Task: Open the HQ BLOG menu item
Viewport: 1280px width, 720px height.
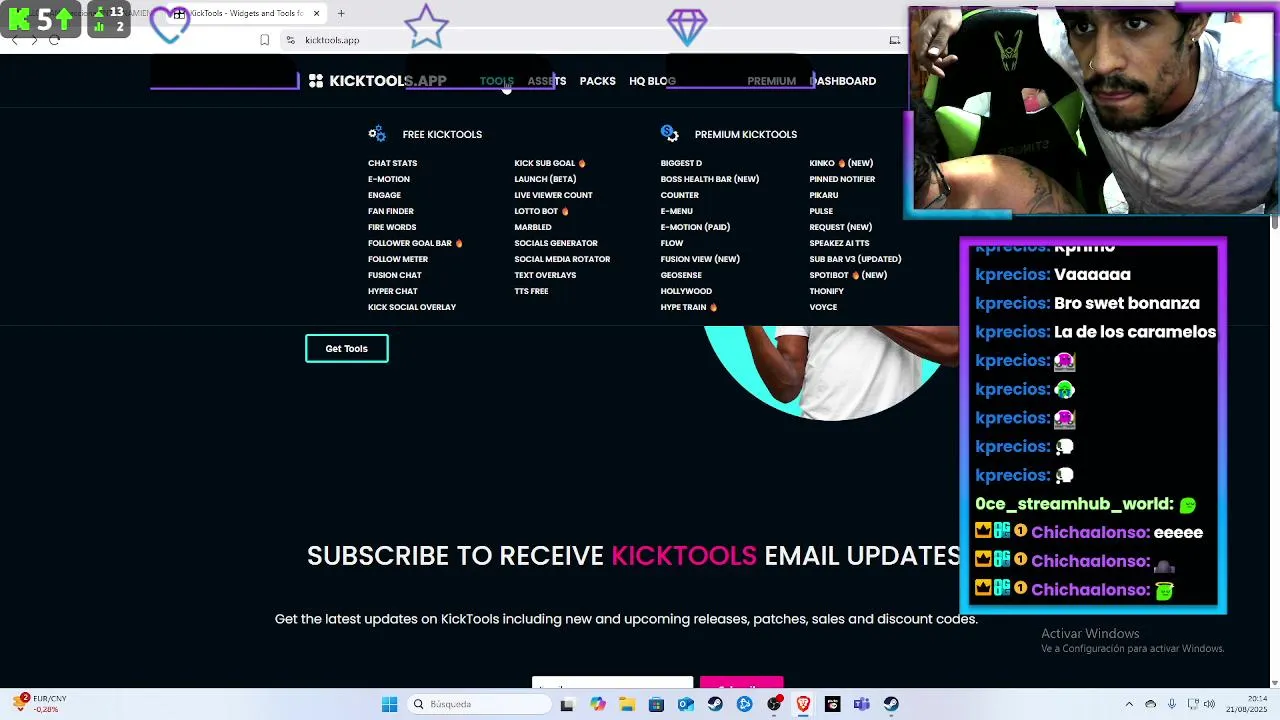Action: click(652, 81)
